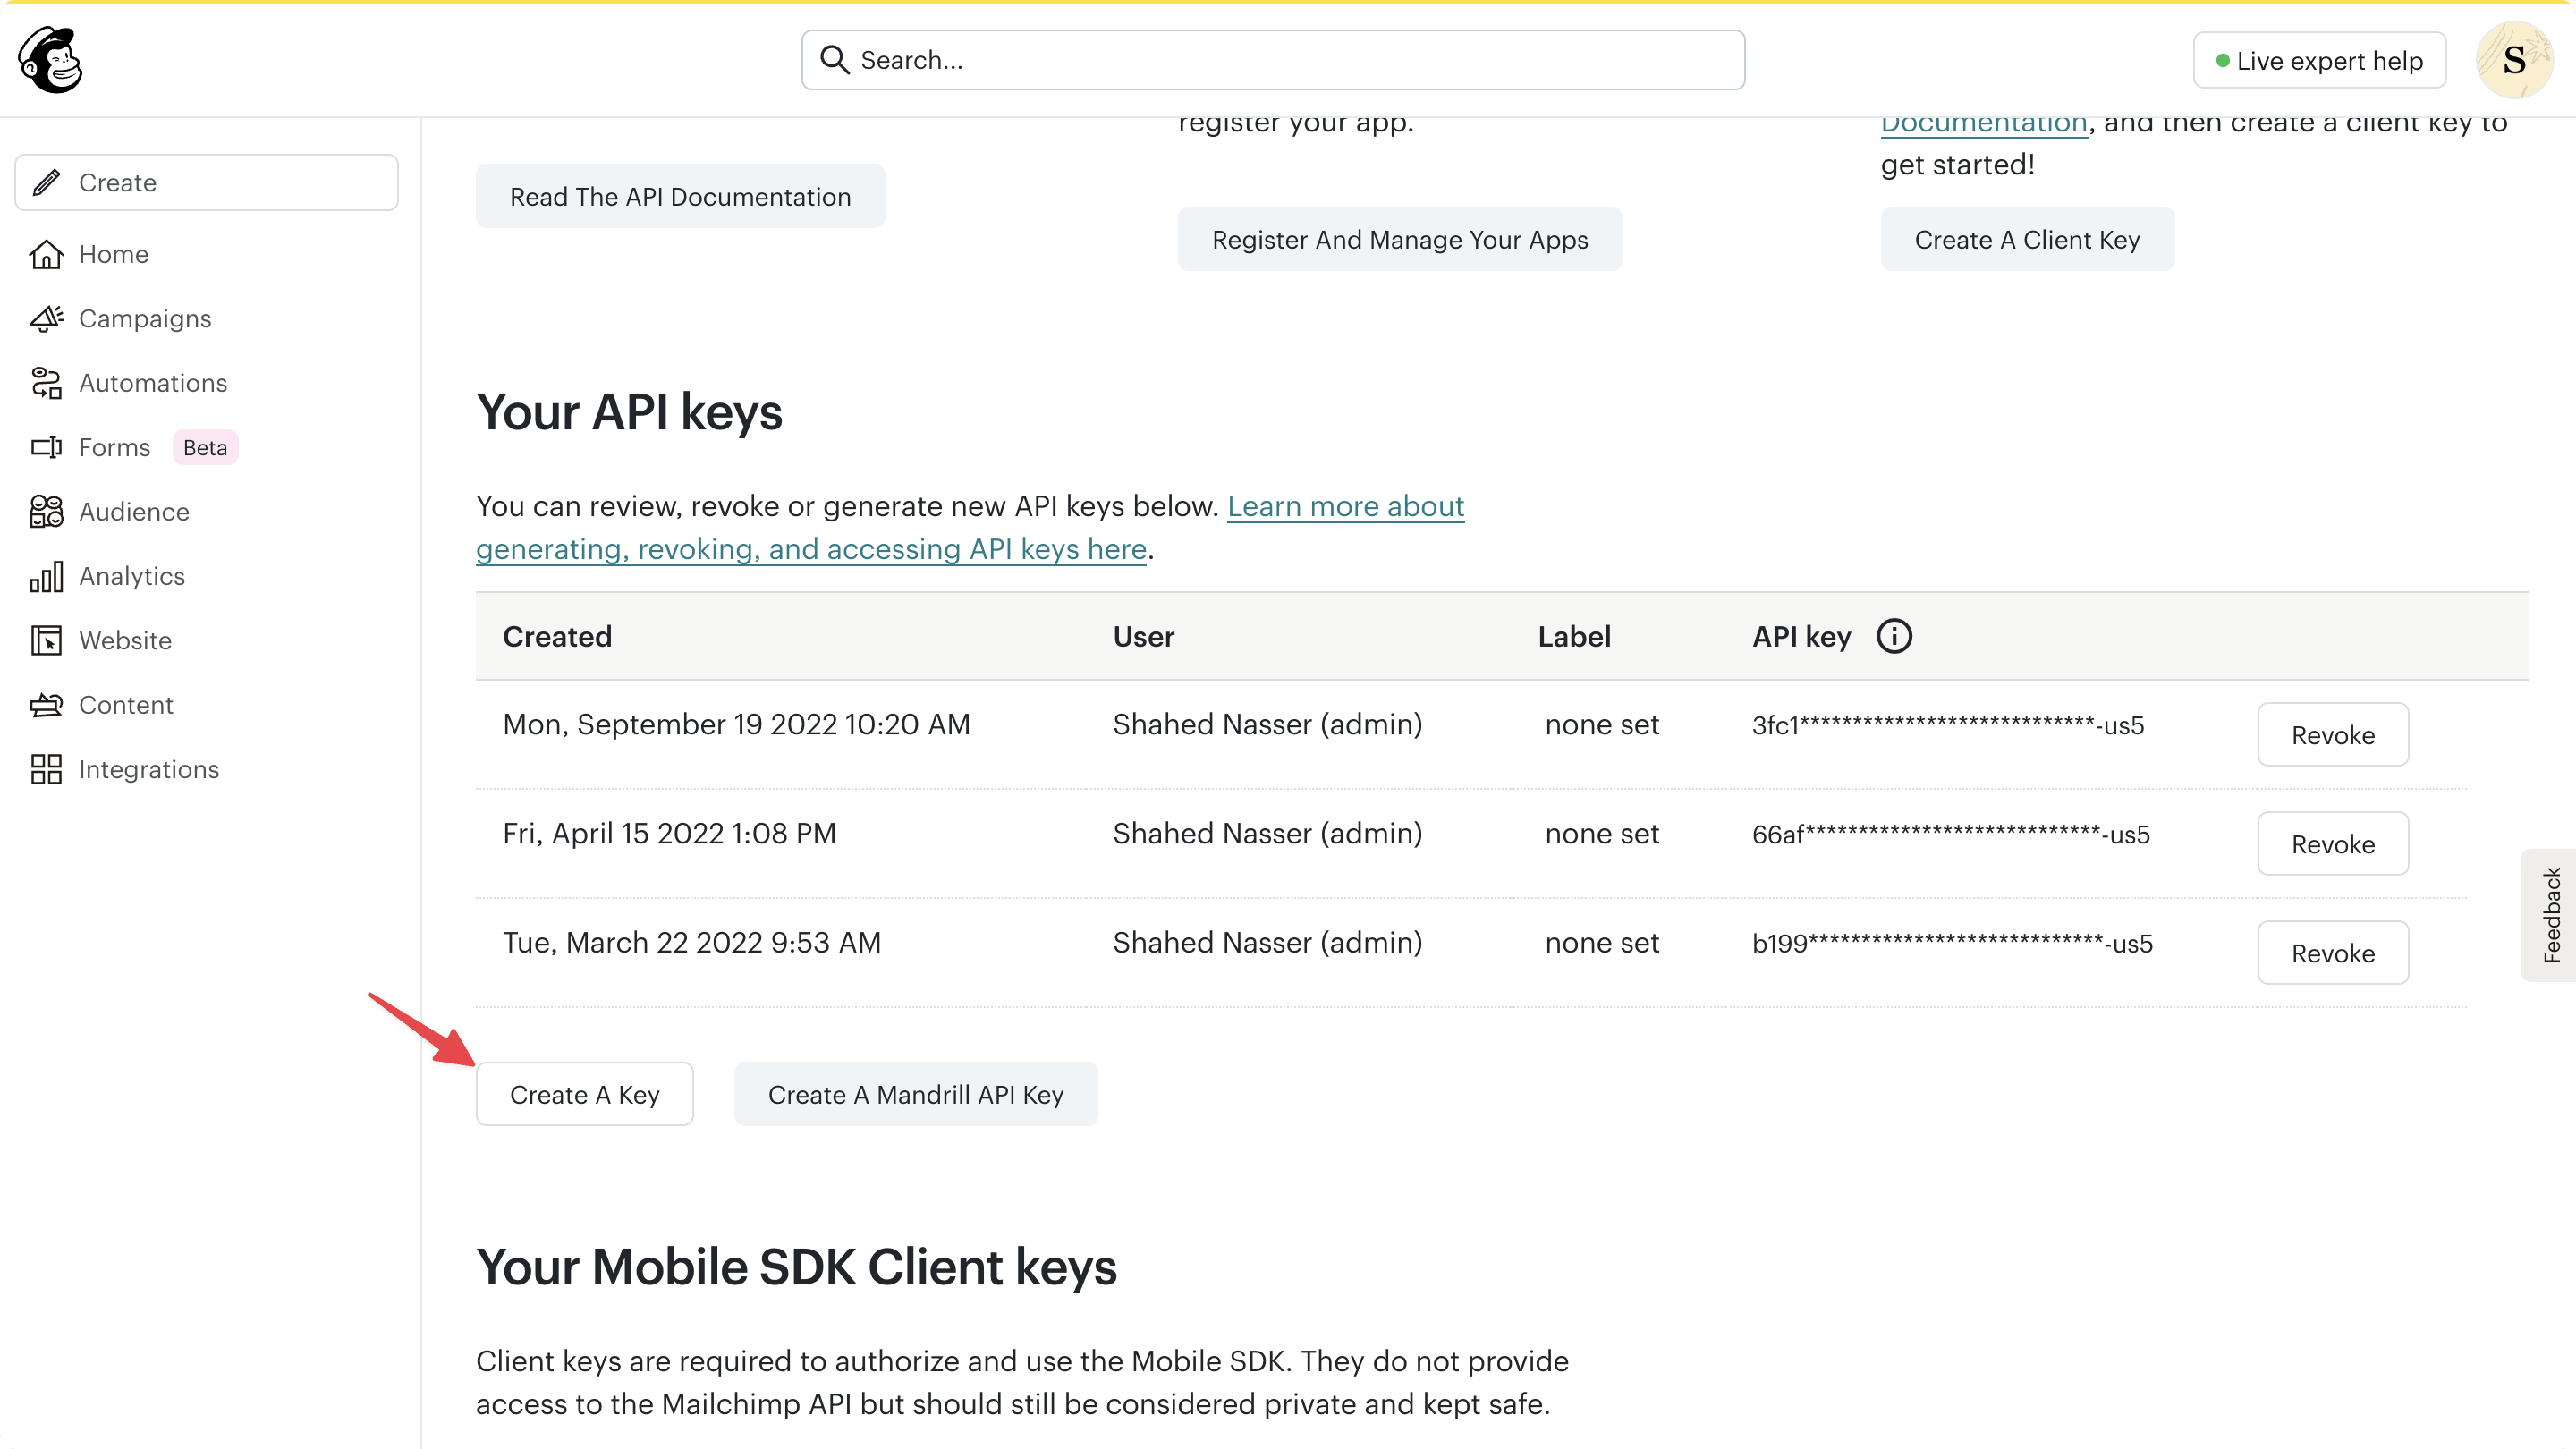
Task: Open Campaigns using the megaphone icon
Action: [46, 318]
